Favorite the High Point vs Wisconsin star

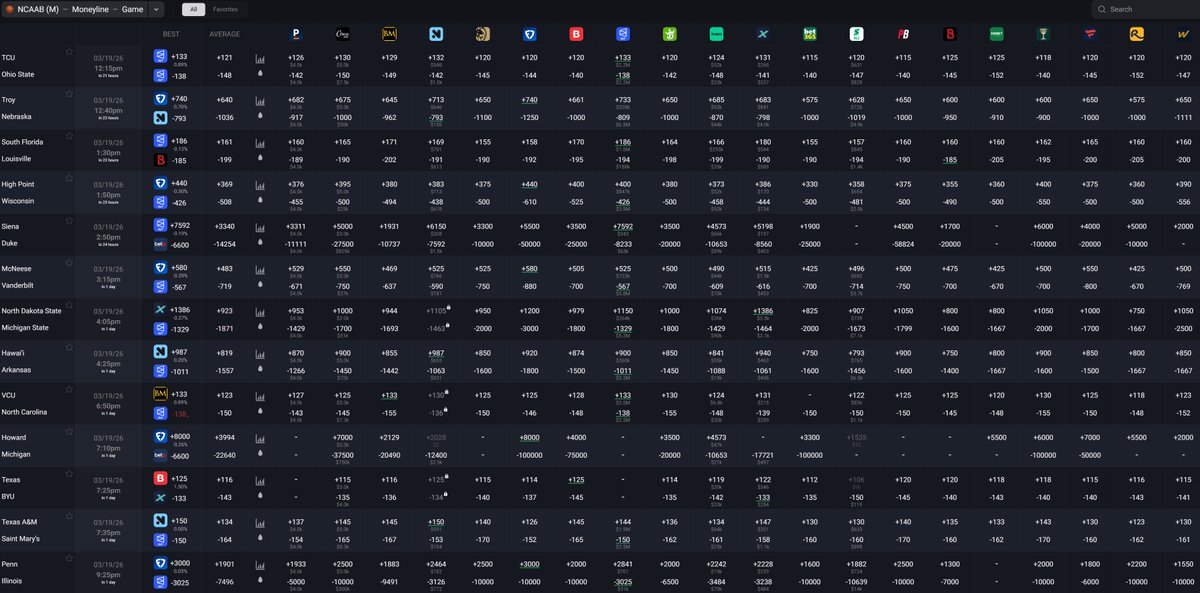69,178
